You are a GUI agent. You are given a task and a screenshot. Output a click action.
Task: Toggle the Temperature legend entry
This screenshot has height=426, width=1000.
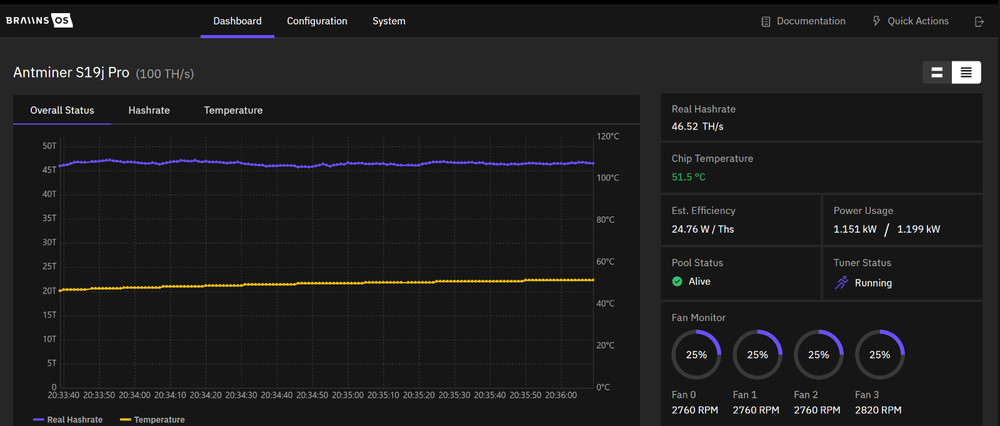(x=152, y=420)
